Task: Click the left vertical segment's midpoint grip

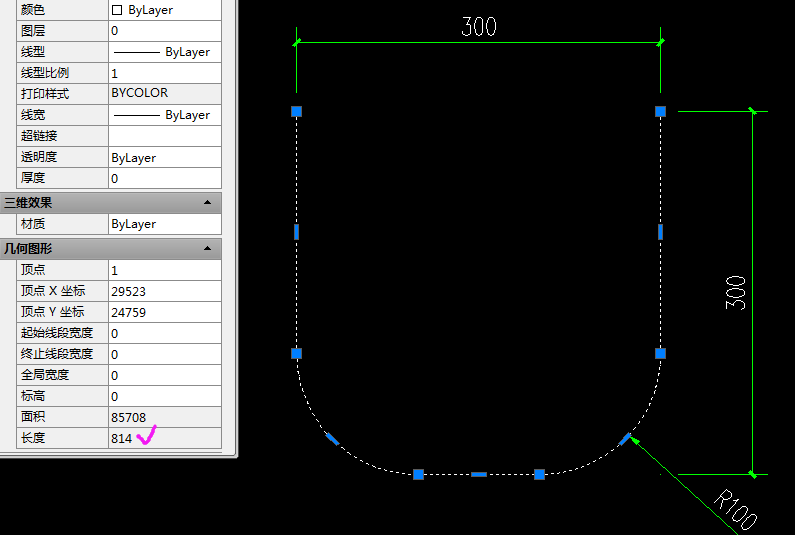Action: point(297,232)
